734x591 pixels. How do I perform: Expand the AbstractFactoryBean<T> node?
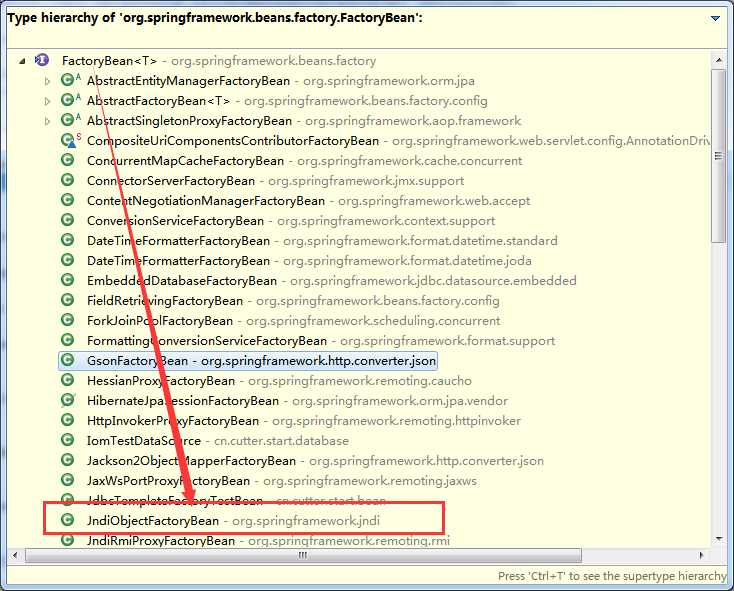pyautogui.click(x=47, y=101)
